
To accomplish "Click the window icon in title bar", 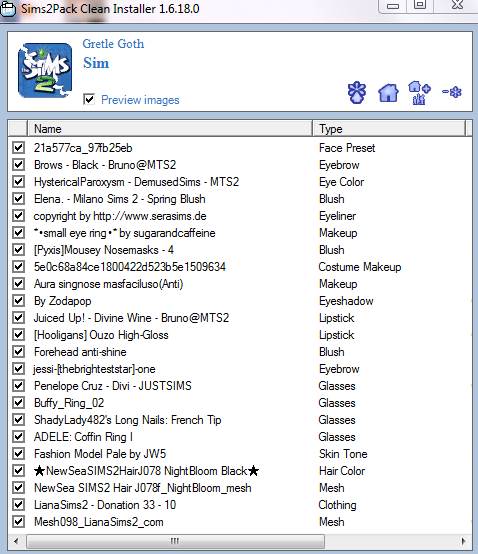I will point(8,8).
